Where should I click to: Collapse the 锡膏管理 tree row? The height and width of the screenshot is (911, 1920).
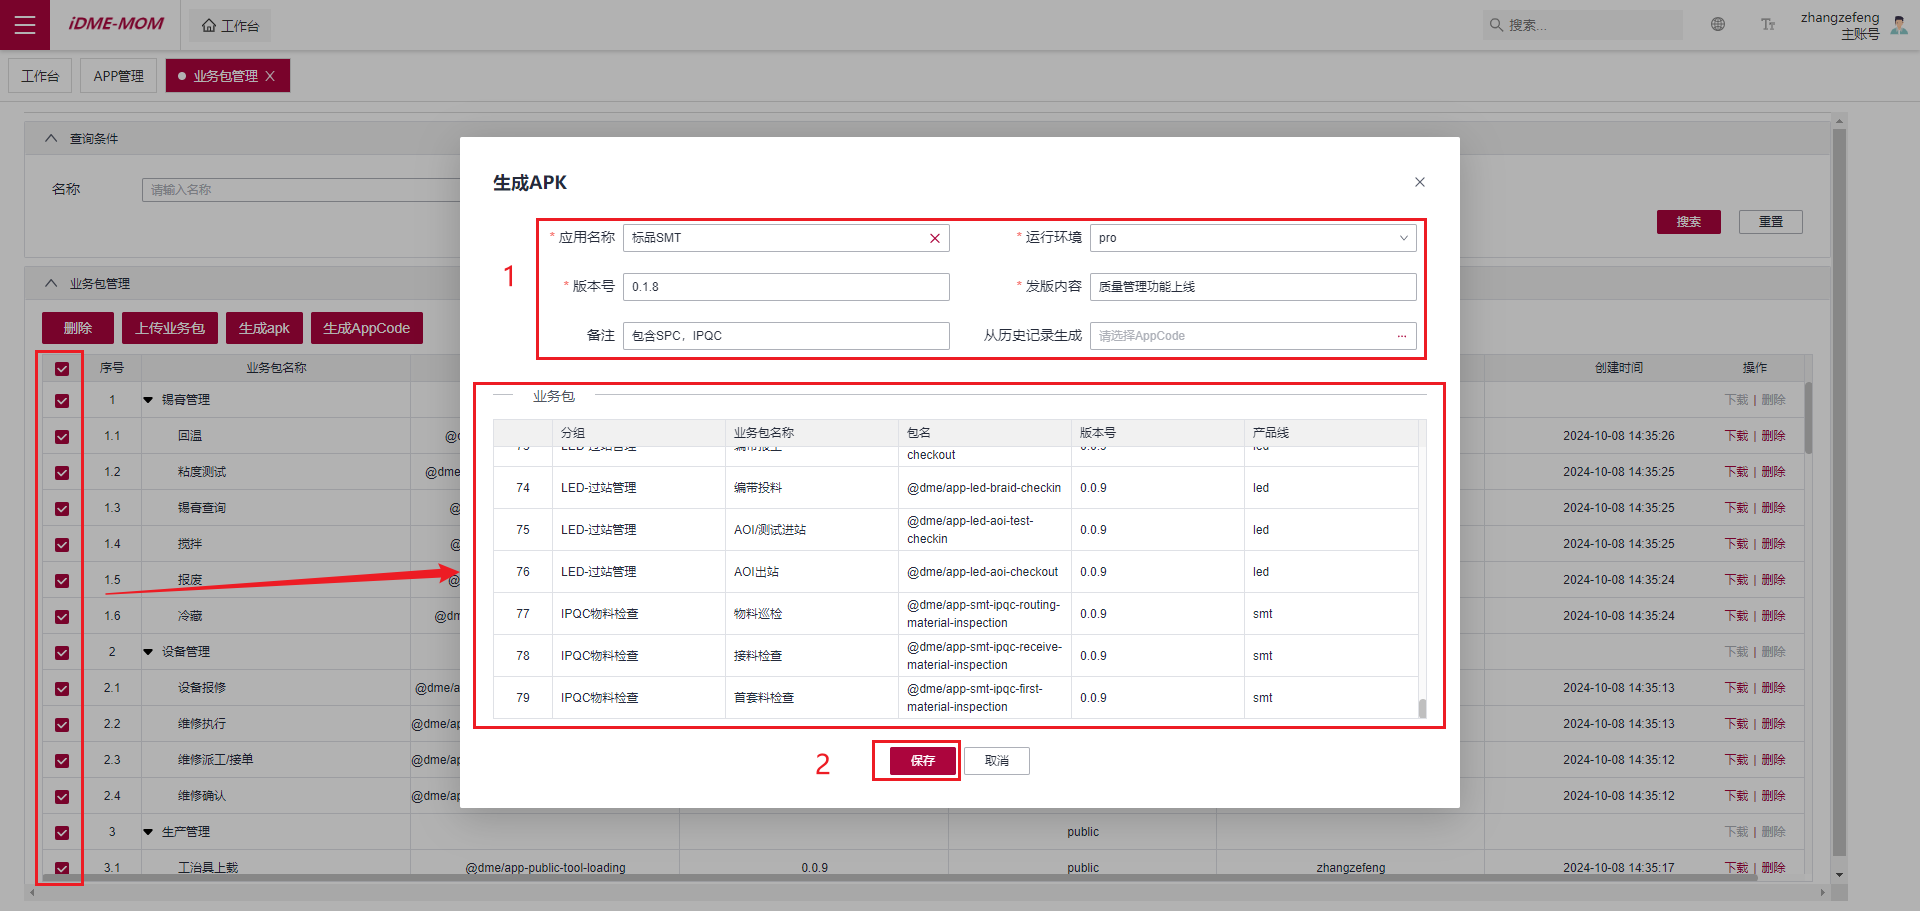[148, 400]
